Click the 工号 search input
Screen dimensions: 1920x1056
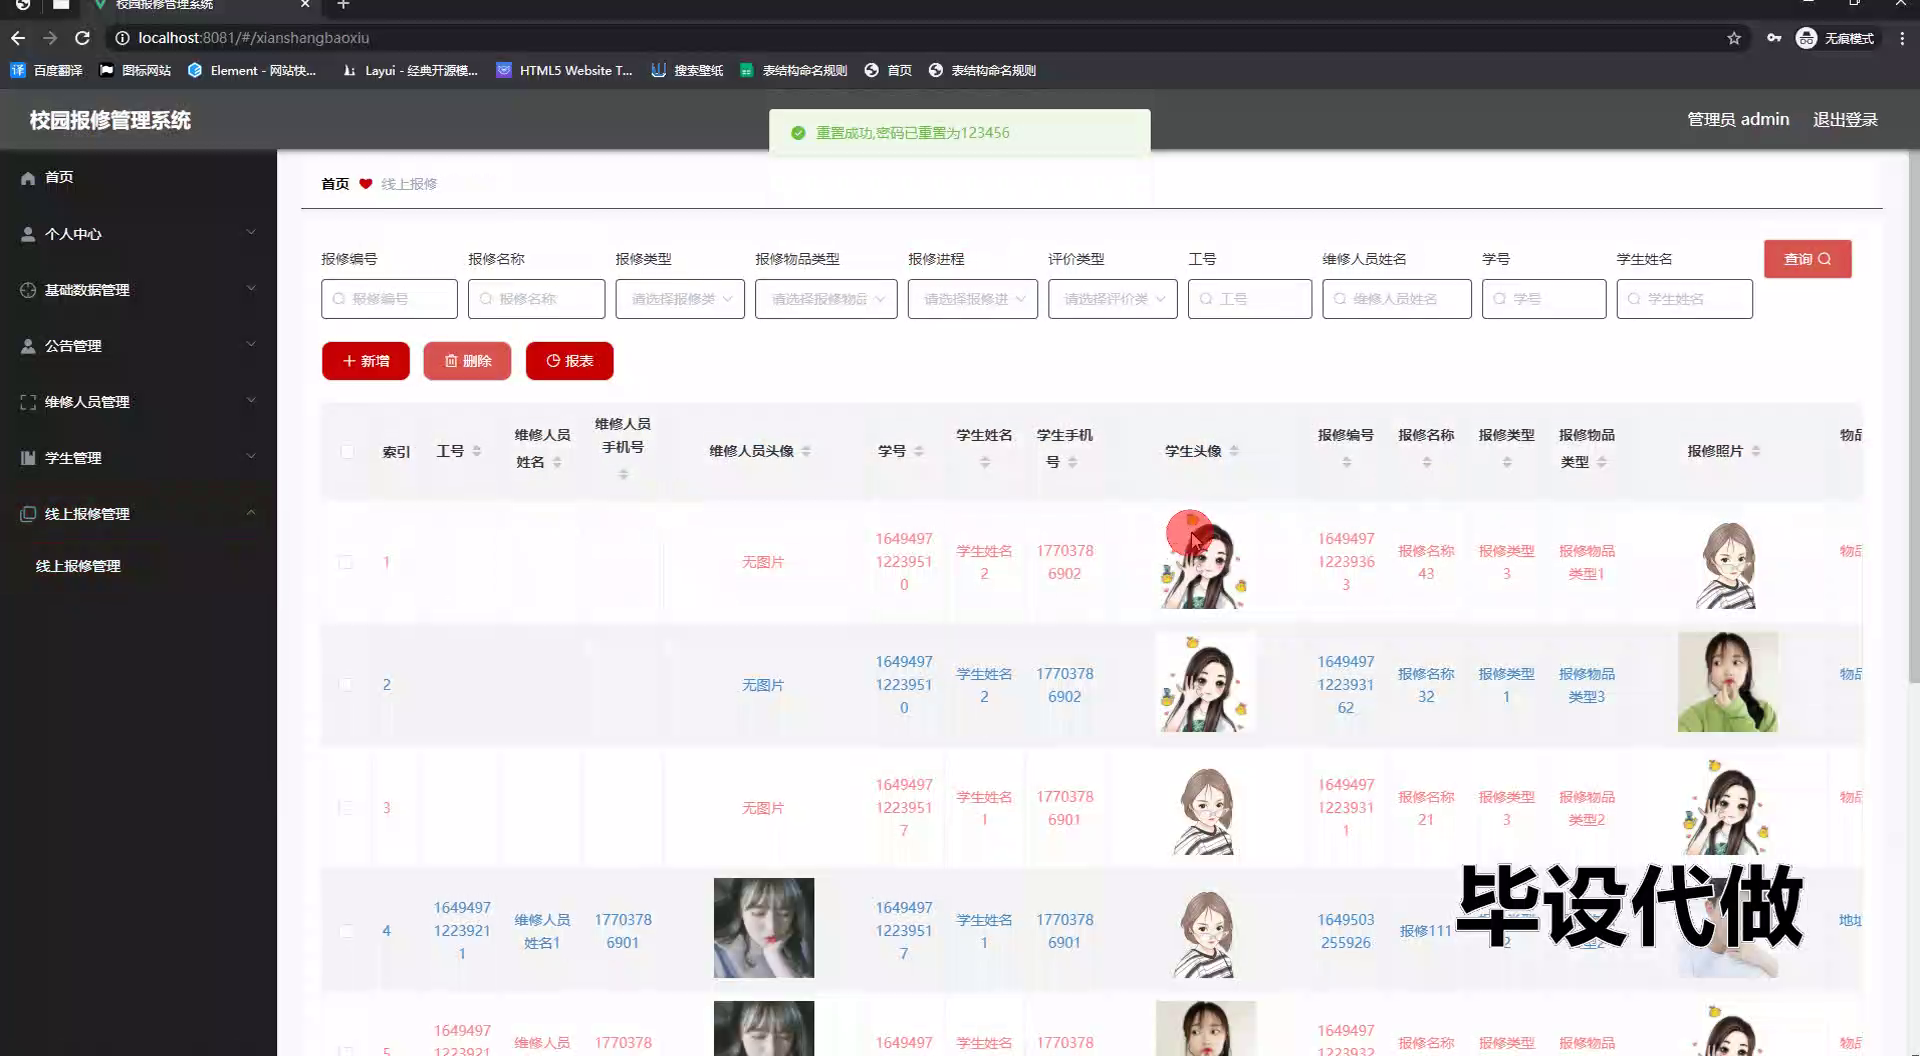point(1250,299)
